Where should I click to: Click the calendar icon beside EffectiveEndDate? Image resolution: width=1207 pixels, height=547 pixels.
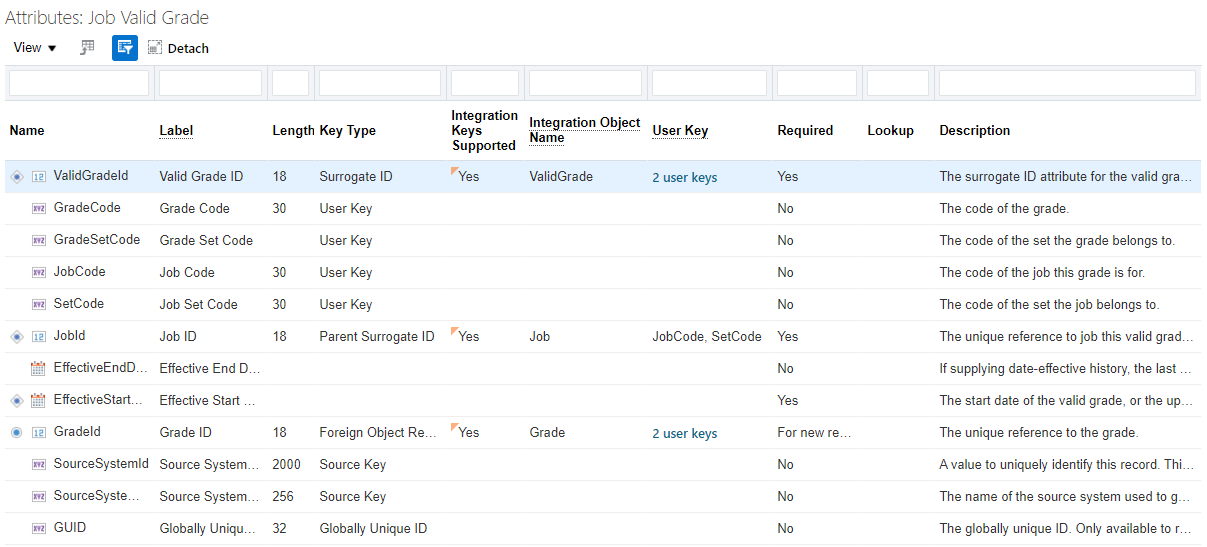[x=39, y=369]
